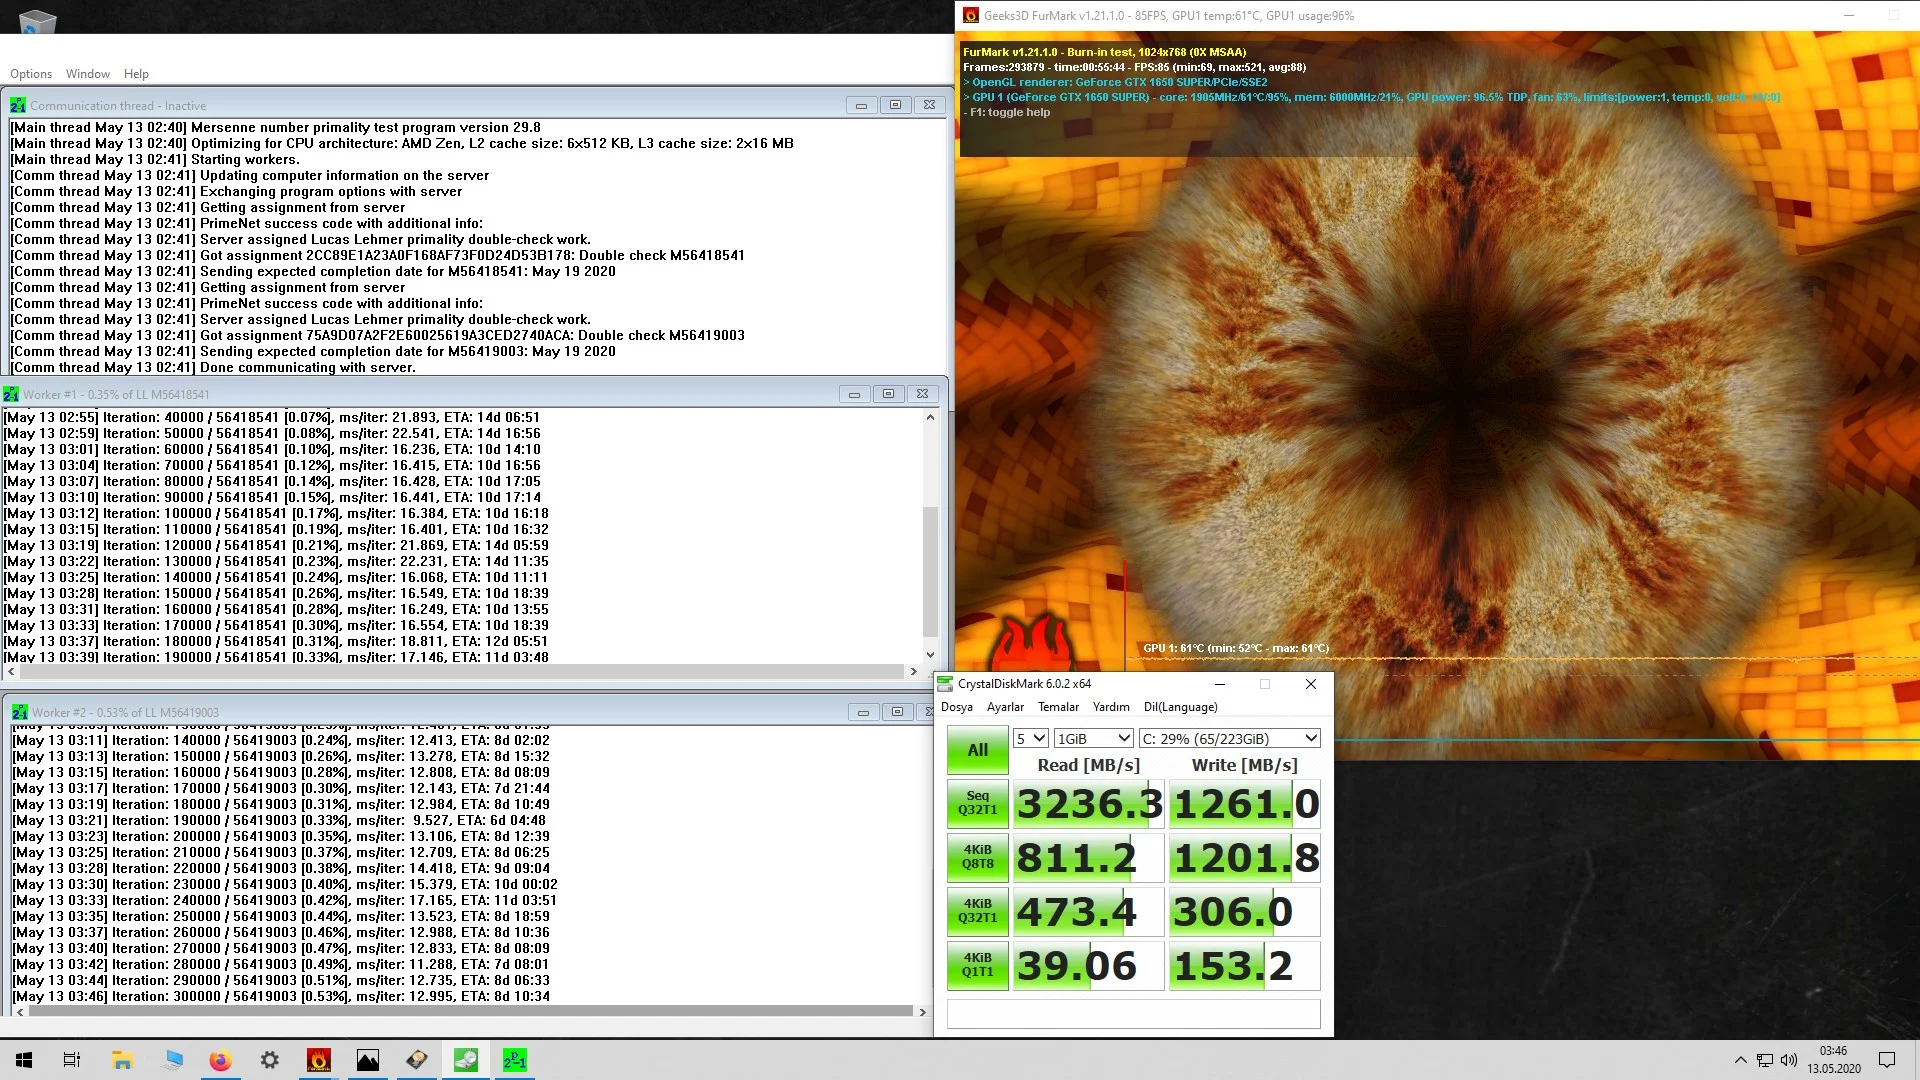Click the CrystalDiskMark title bar app icon

click(945, 684)
